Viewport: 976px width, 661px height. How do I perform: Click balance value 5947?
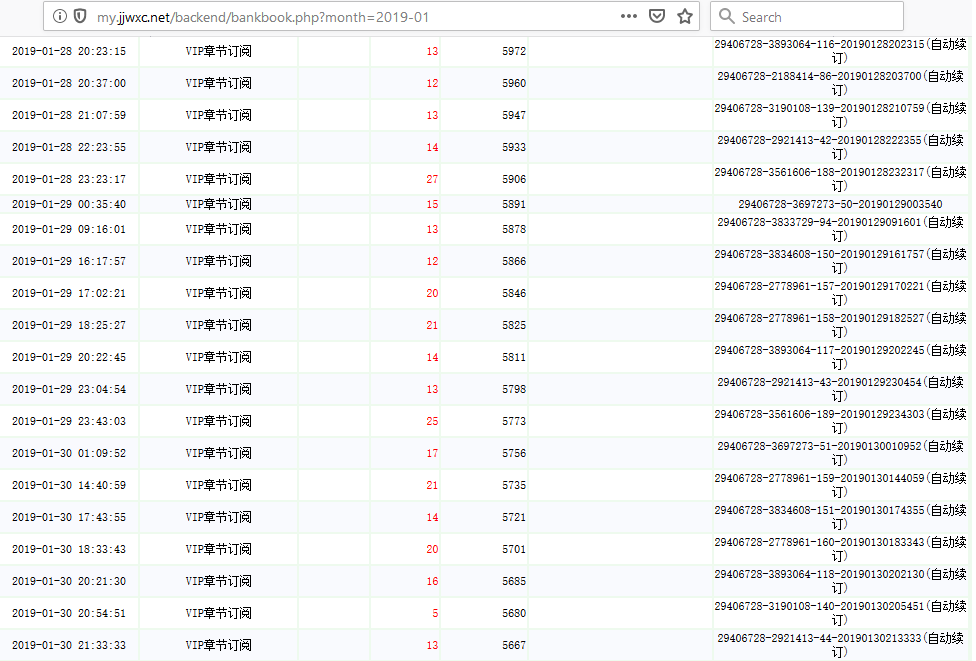tap(514, 115)
